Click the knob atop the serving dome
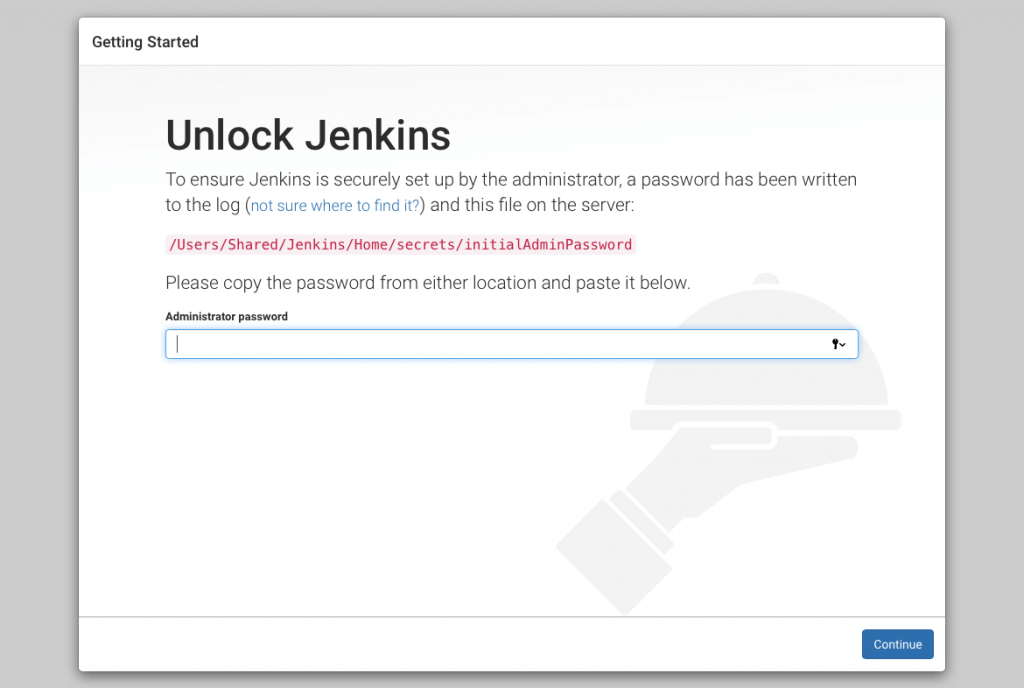Image resolution: width=1024 pixels, height=688 pixels. point(766,280)
